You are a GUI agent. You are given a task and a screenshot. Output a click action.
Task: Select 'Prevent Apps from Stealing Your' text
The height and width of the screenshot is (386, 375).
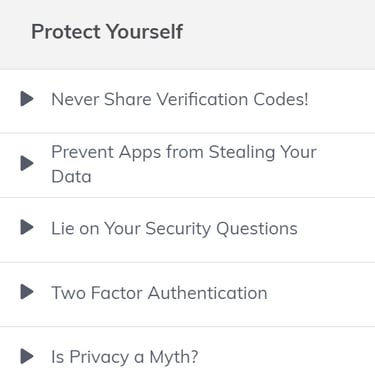[x=184, y=153]
